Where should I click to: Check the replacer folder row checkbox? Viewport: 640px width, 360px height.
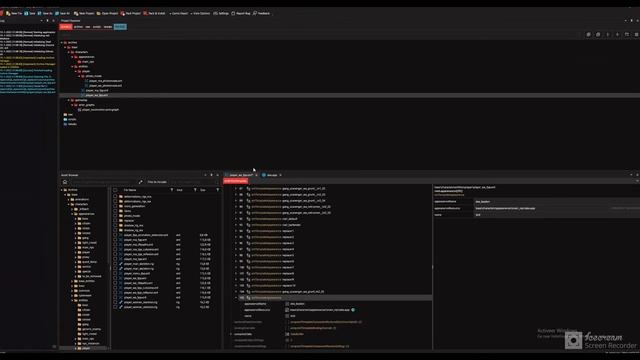point(115,220)
